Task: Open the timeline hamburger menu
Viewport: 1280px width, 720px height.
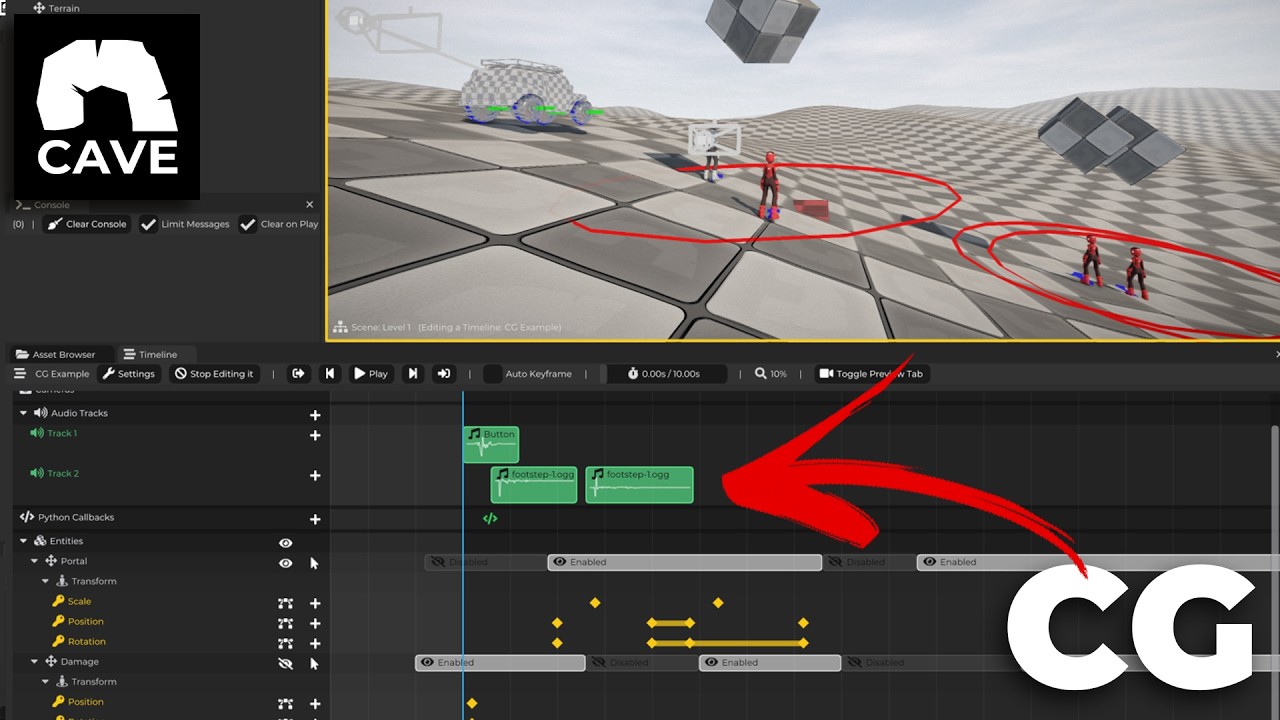Action: tap(20, 374)
